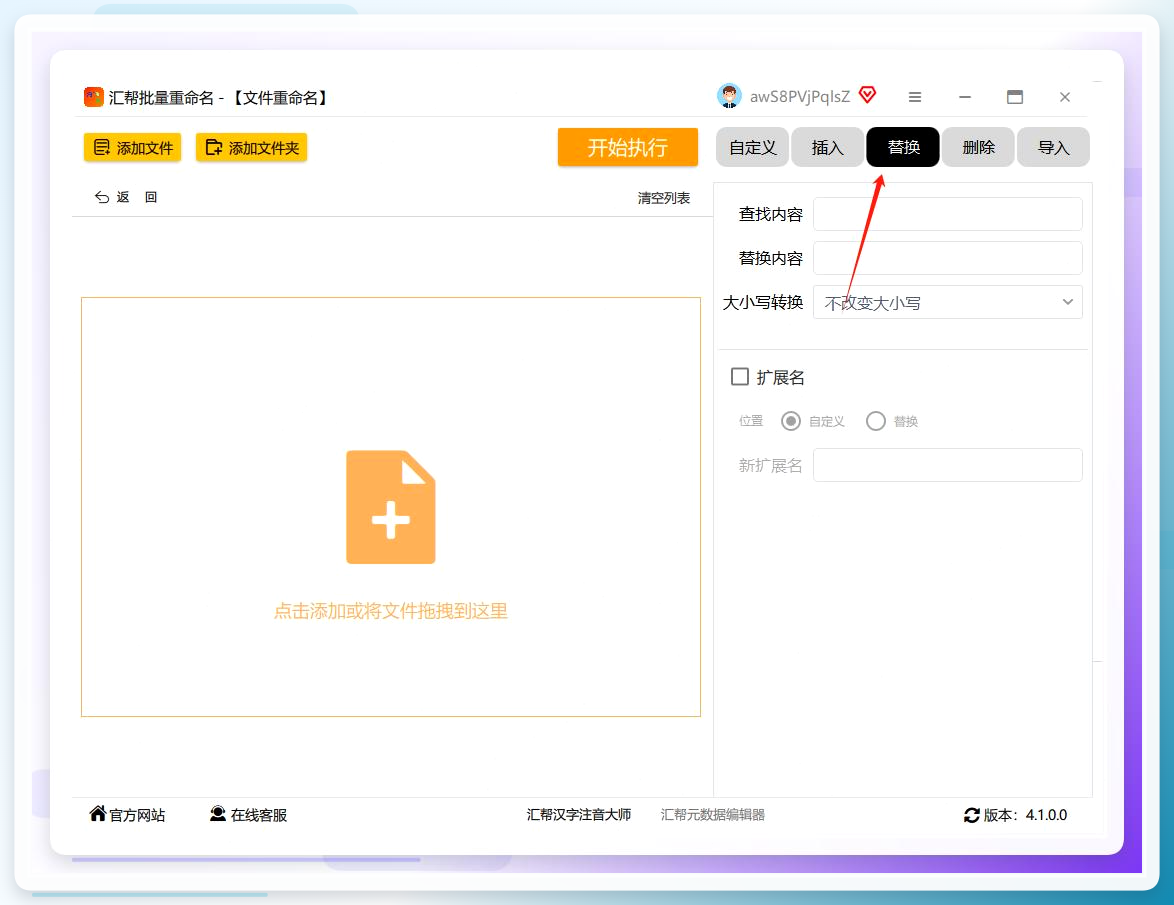1174x905 pixels.
Task: Maximize the rename window
Action: click(x=1015, y=97)
